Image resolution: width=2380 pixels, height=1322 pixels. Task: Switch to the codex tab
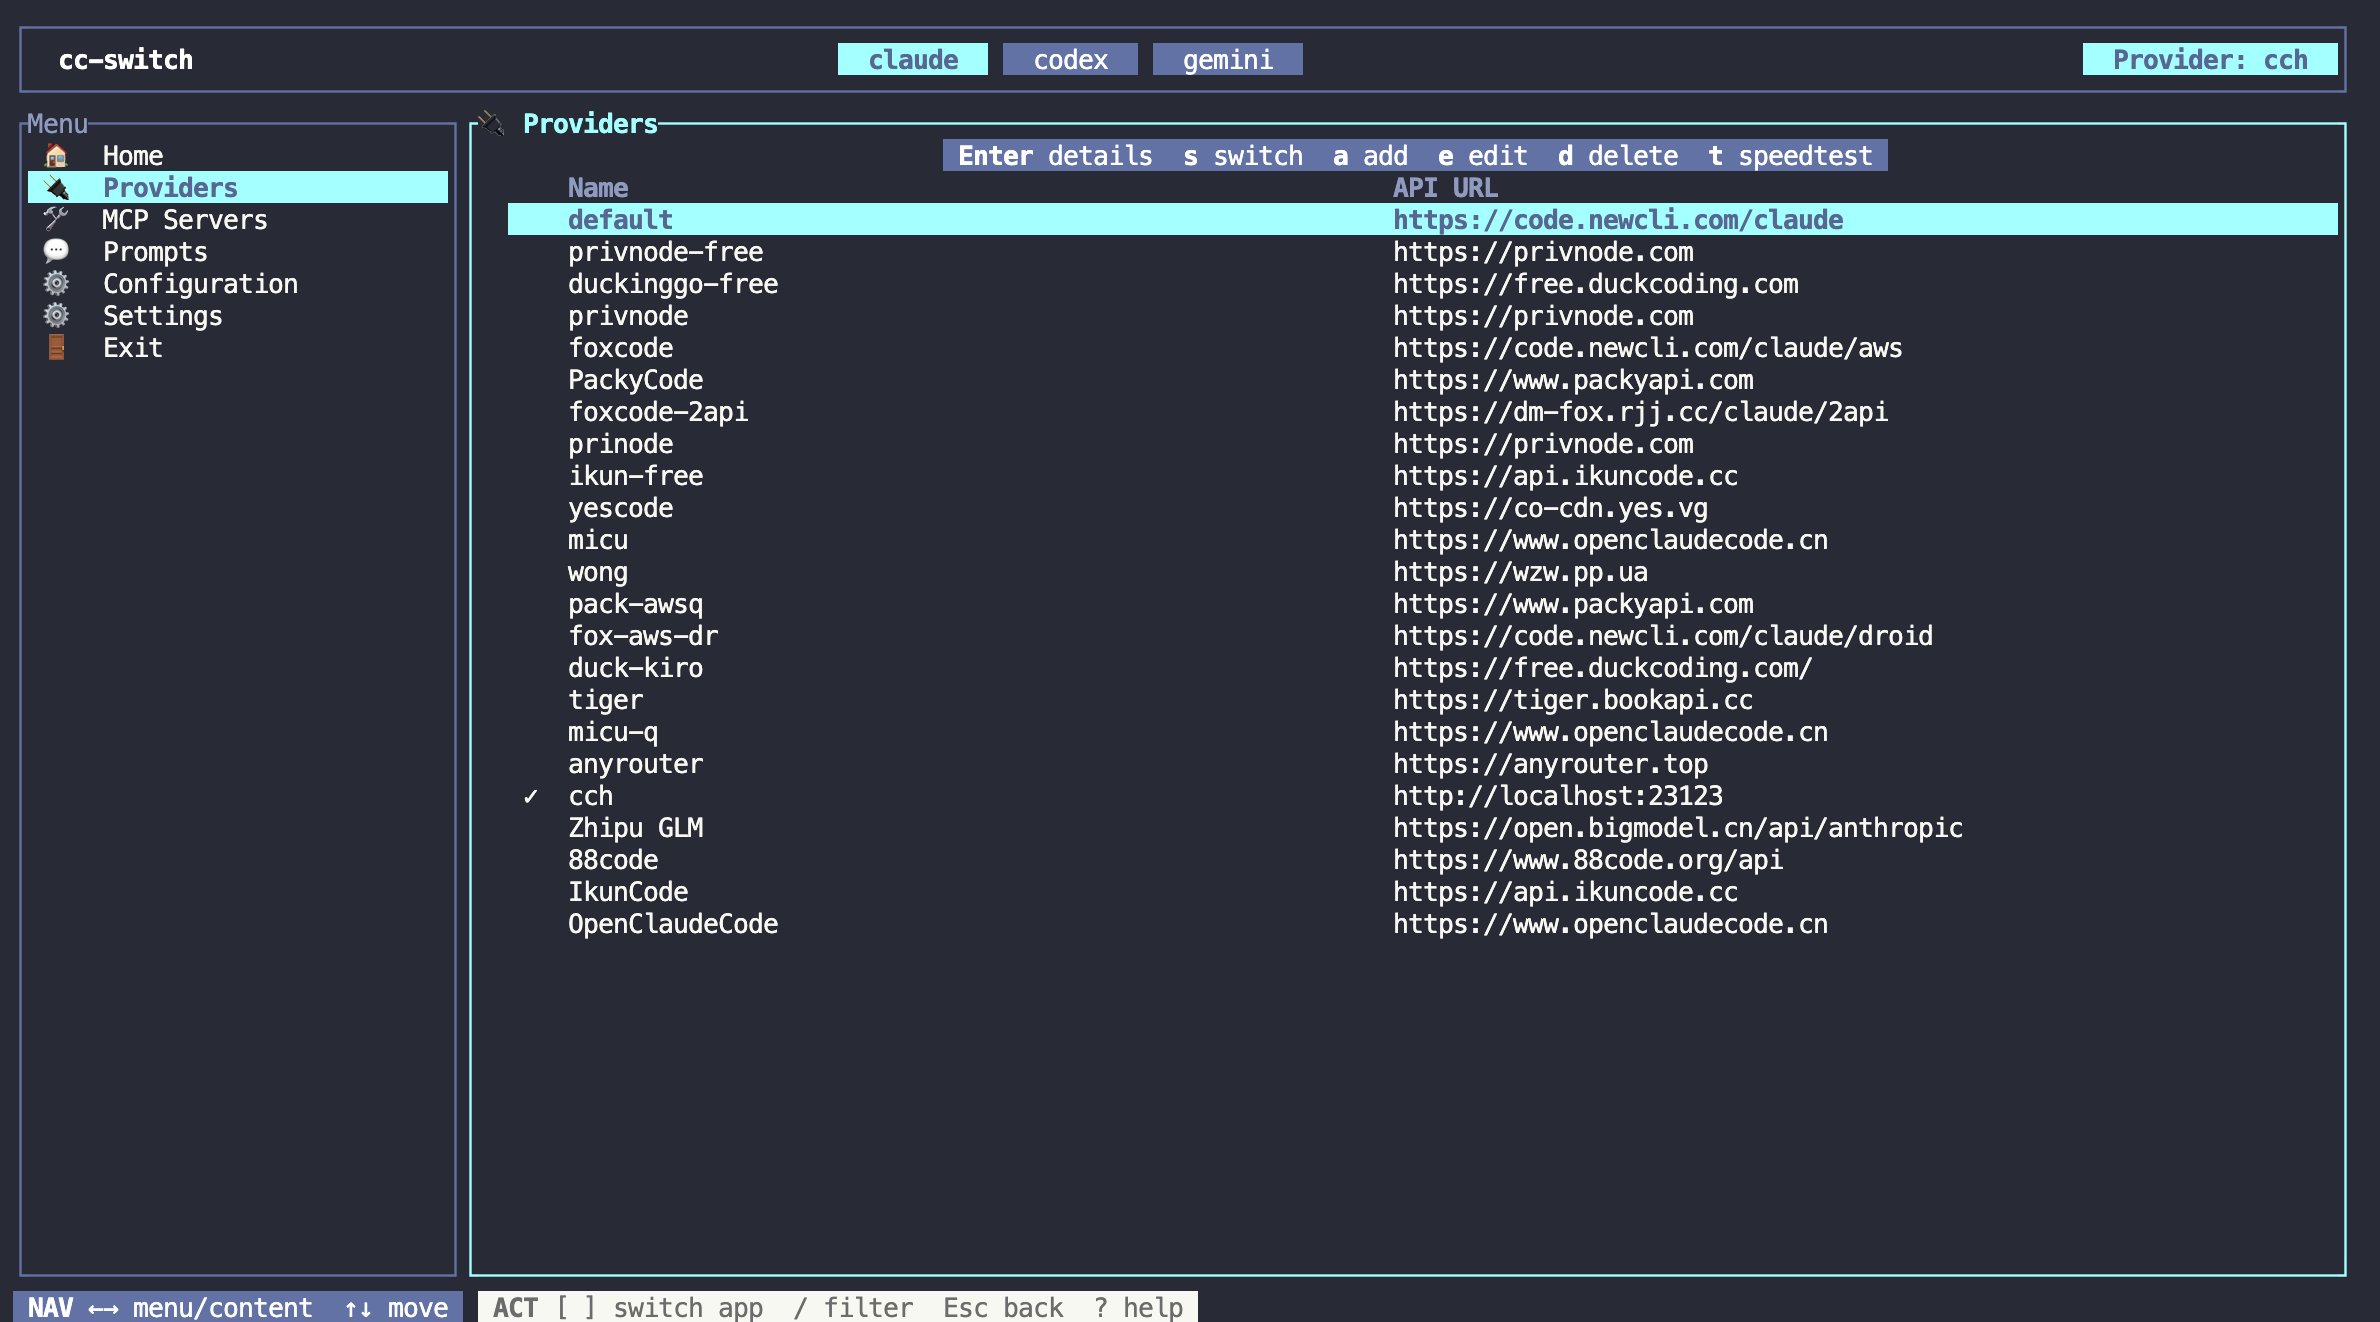coord(1070,59)
